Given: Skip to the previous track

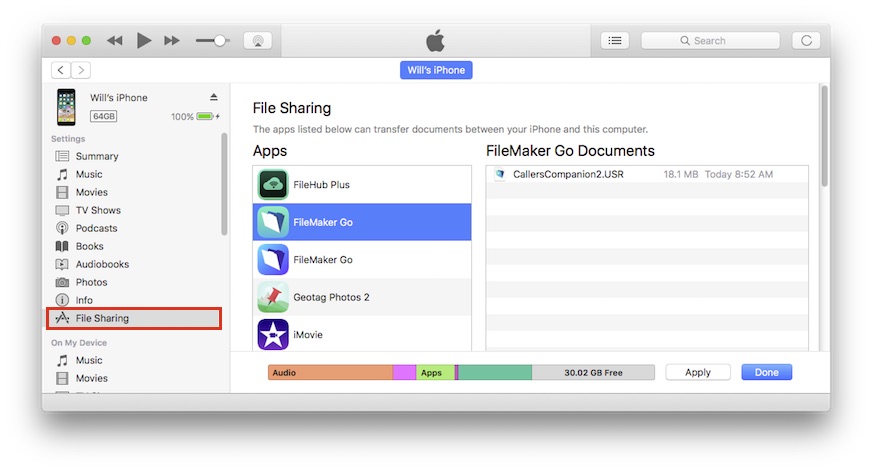Looking at the screenshot, I should tap(114, 40).
